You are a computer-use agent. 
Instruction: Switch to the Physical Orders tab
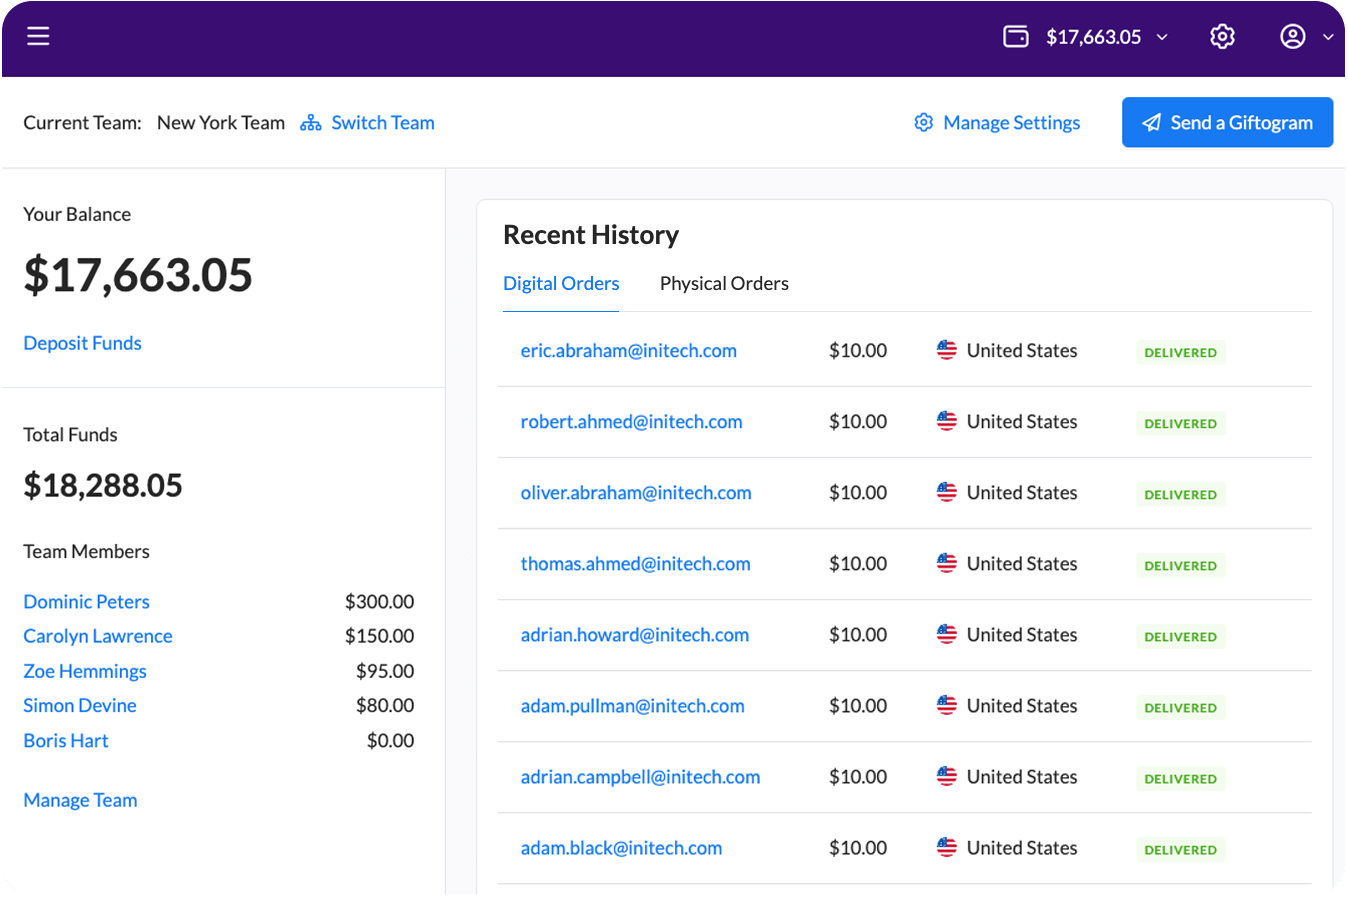coord(724,283)
